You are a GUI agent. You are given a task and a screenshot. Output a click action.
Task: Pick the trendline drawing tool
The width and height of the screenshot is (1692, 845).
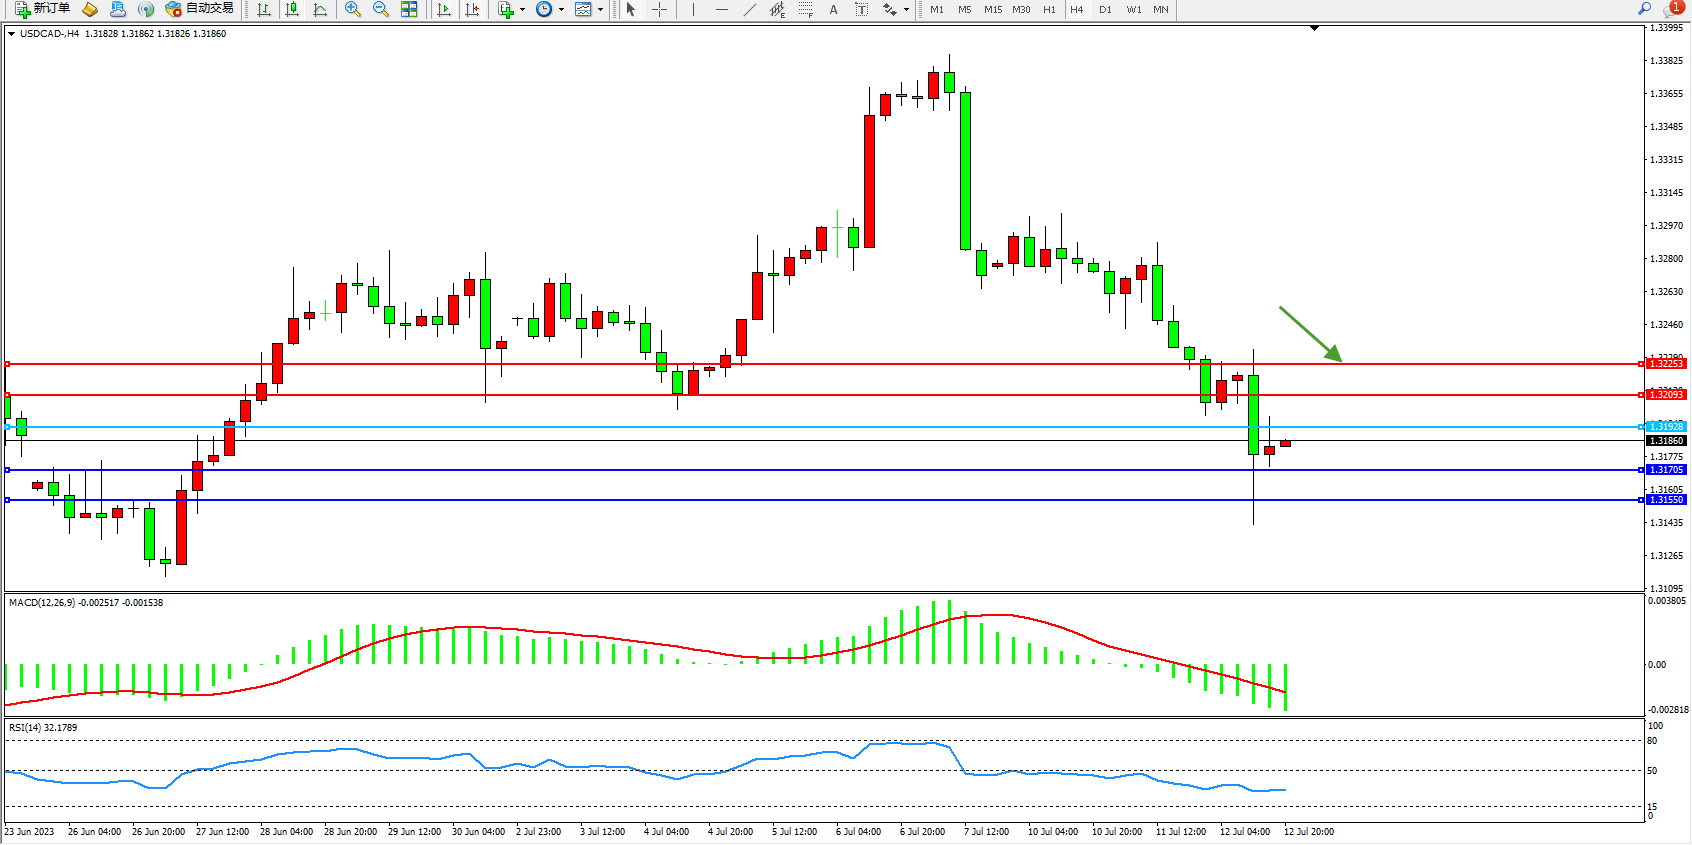click(749, 9)
